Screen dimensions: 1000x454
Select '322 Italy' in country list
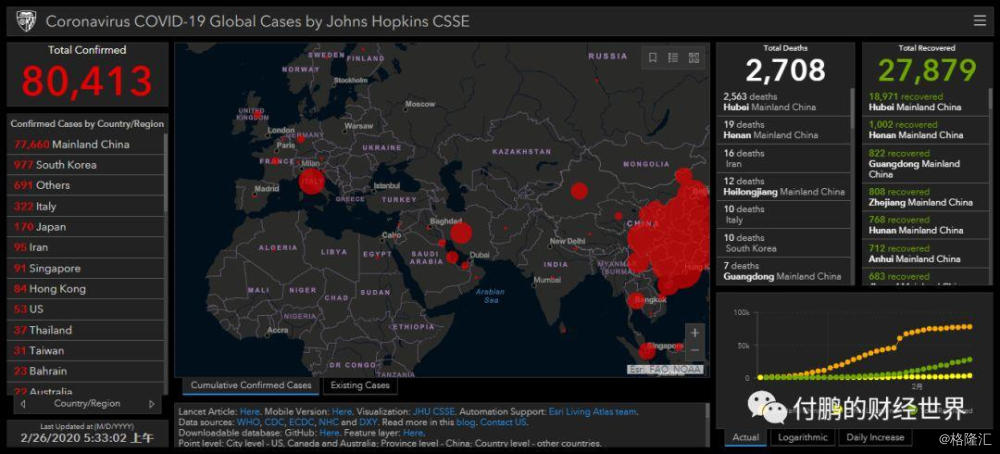pos(86,206)
